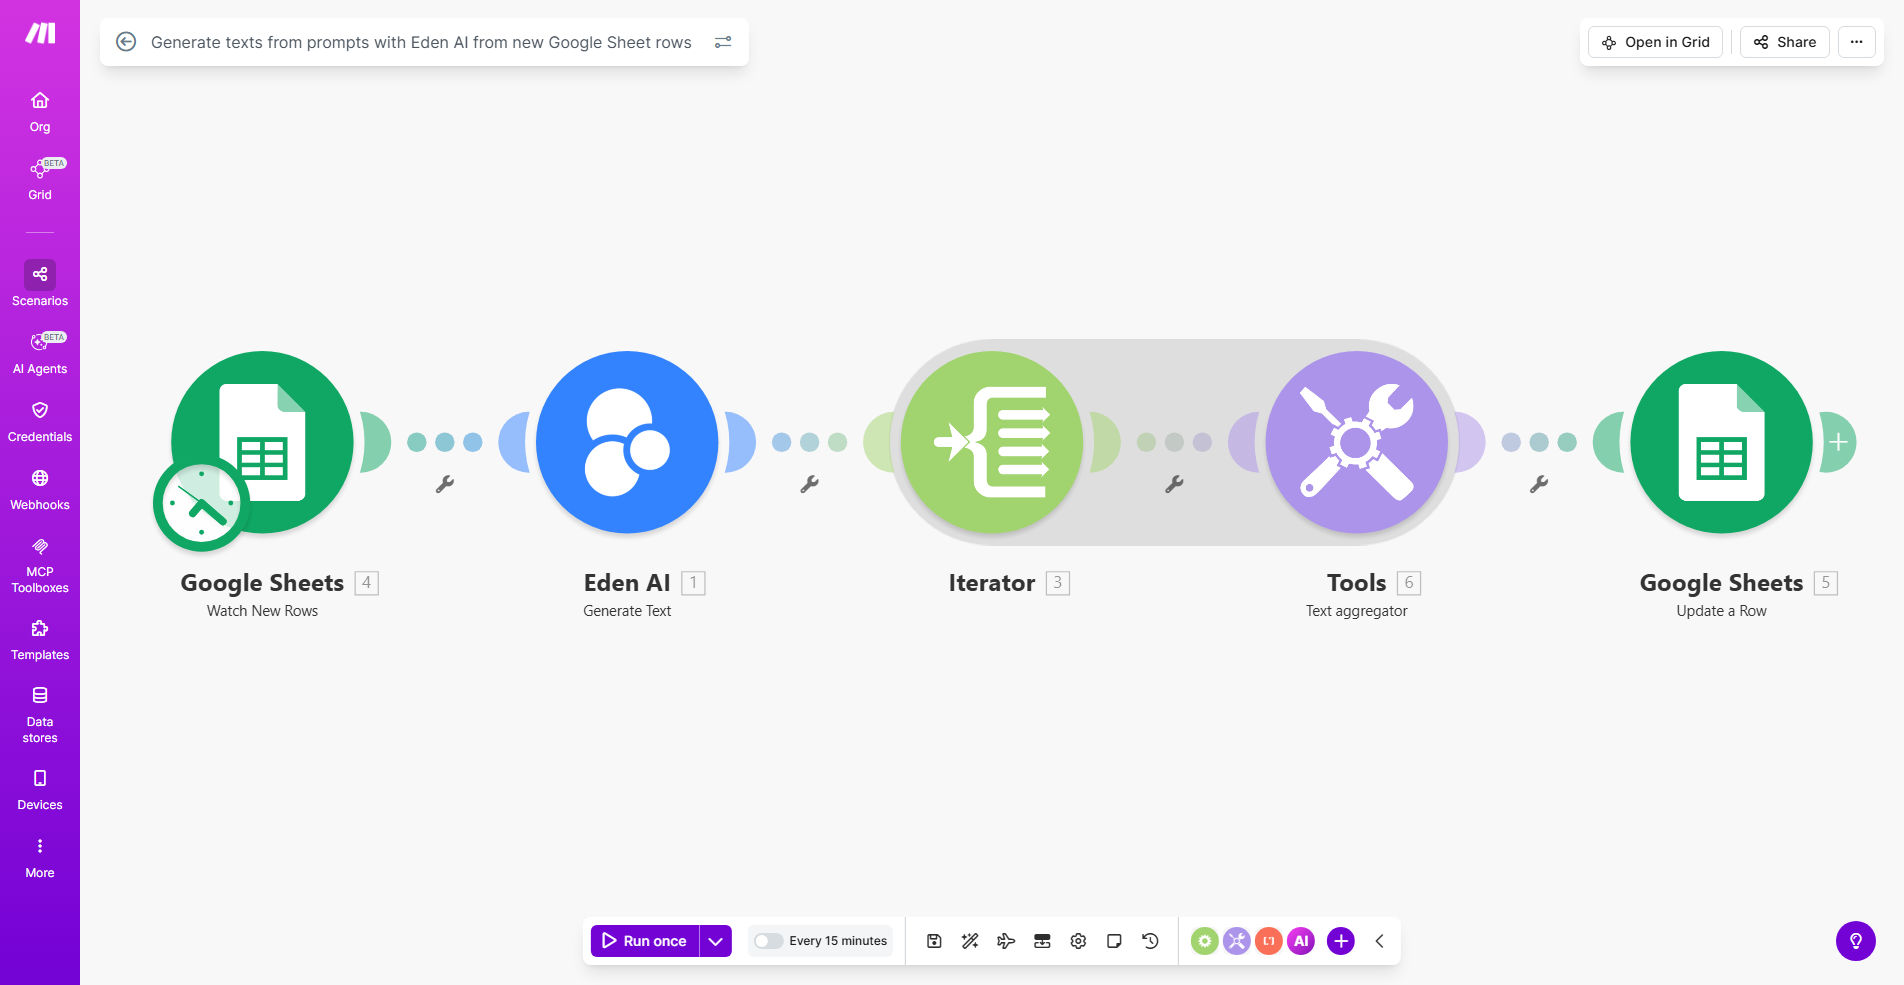1904x985 pixels.
Task: Open the Webhooks section
Action: [x=40, y=490]
